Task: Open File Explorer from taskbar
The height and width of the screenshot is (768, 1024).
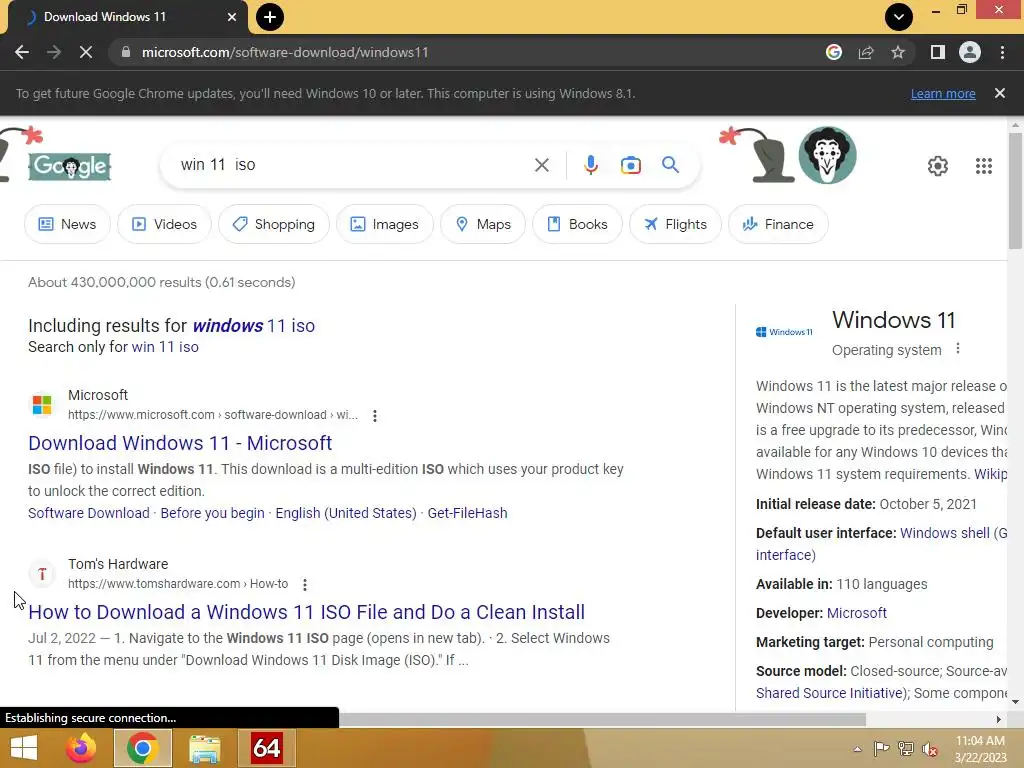Action: [x=204, y=748]
